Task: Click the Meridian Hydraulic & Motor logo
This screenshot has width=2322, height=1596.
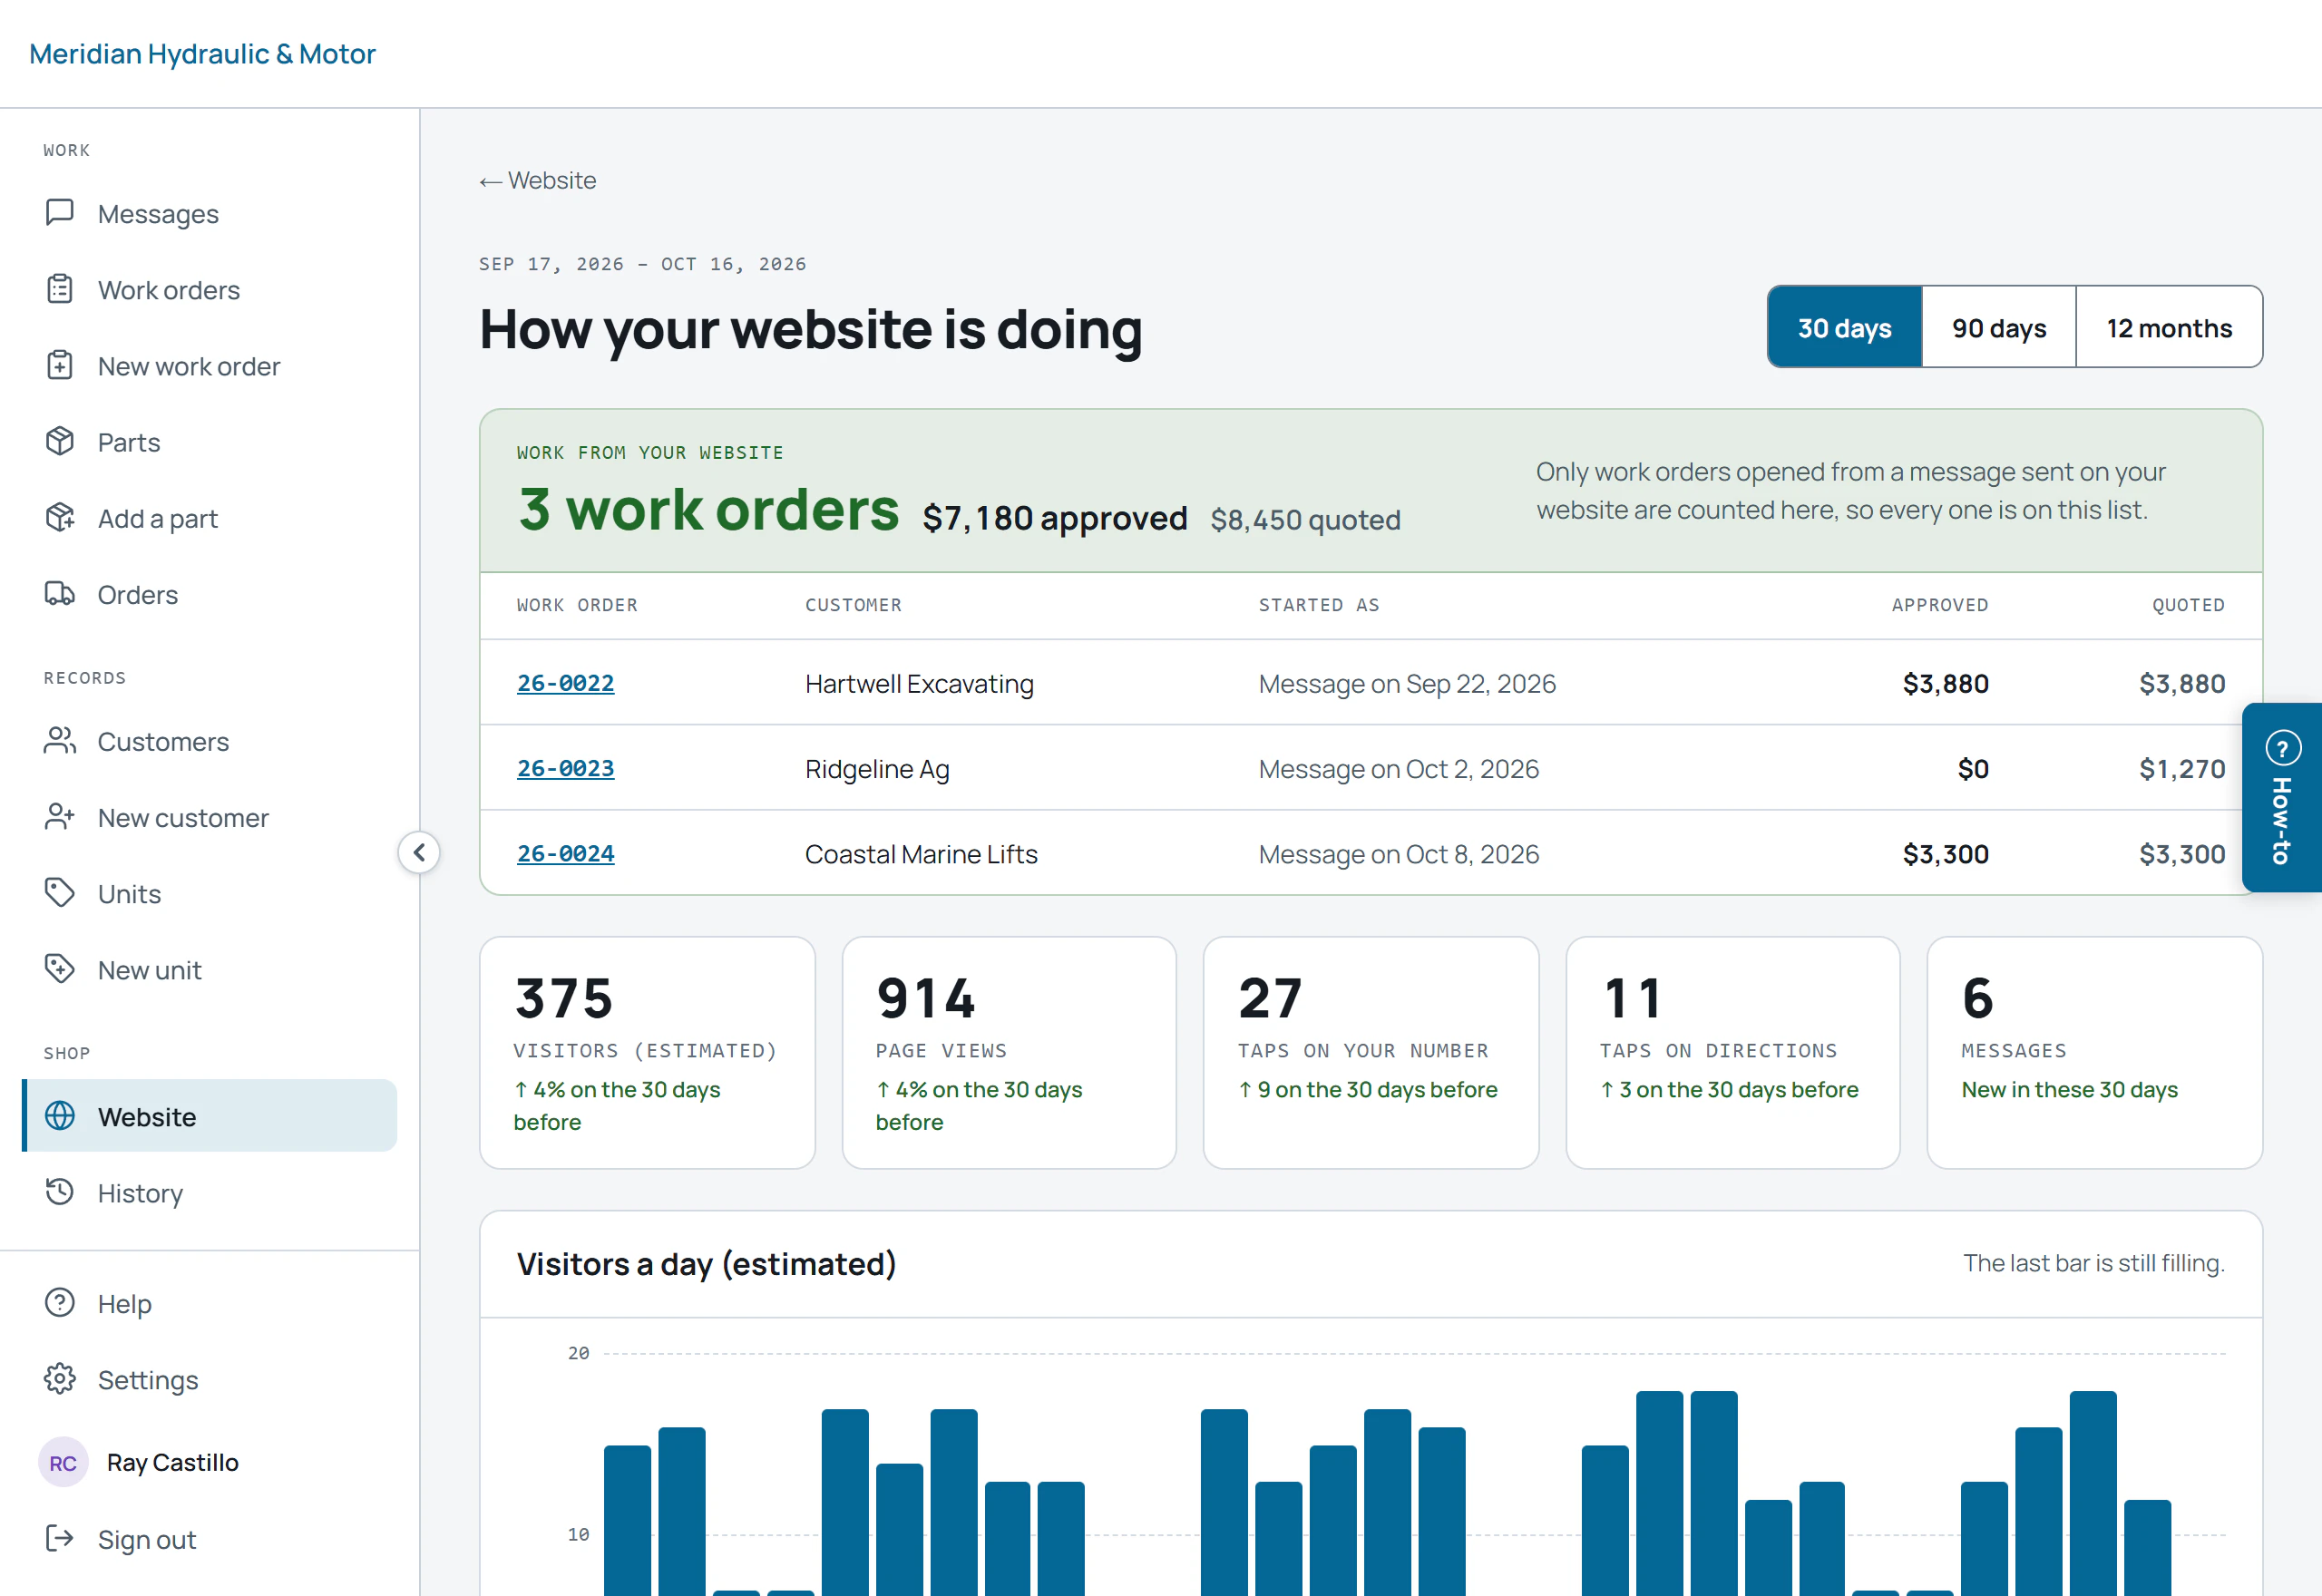Action: [202, 54]
